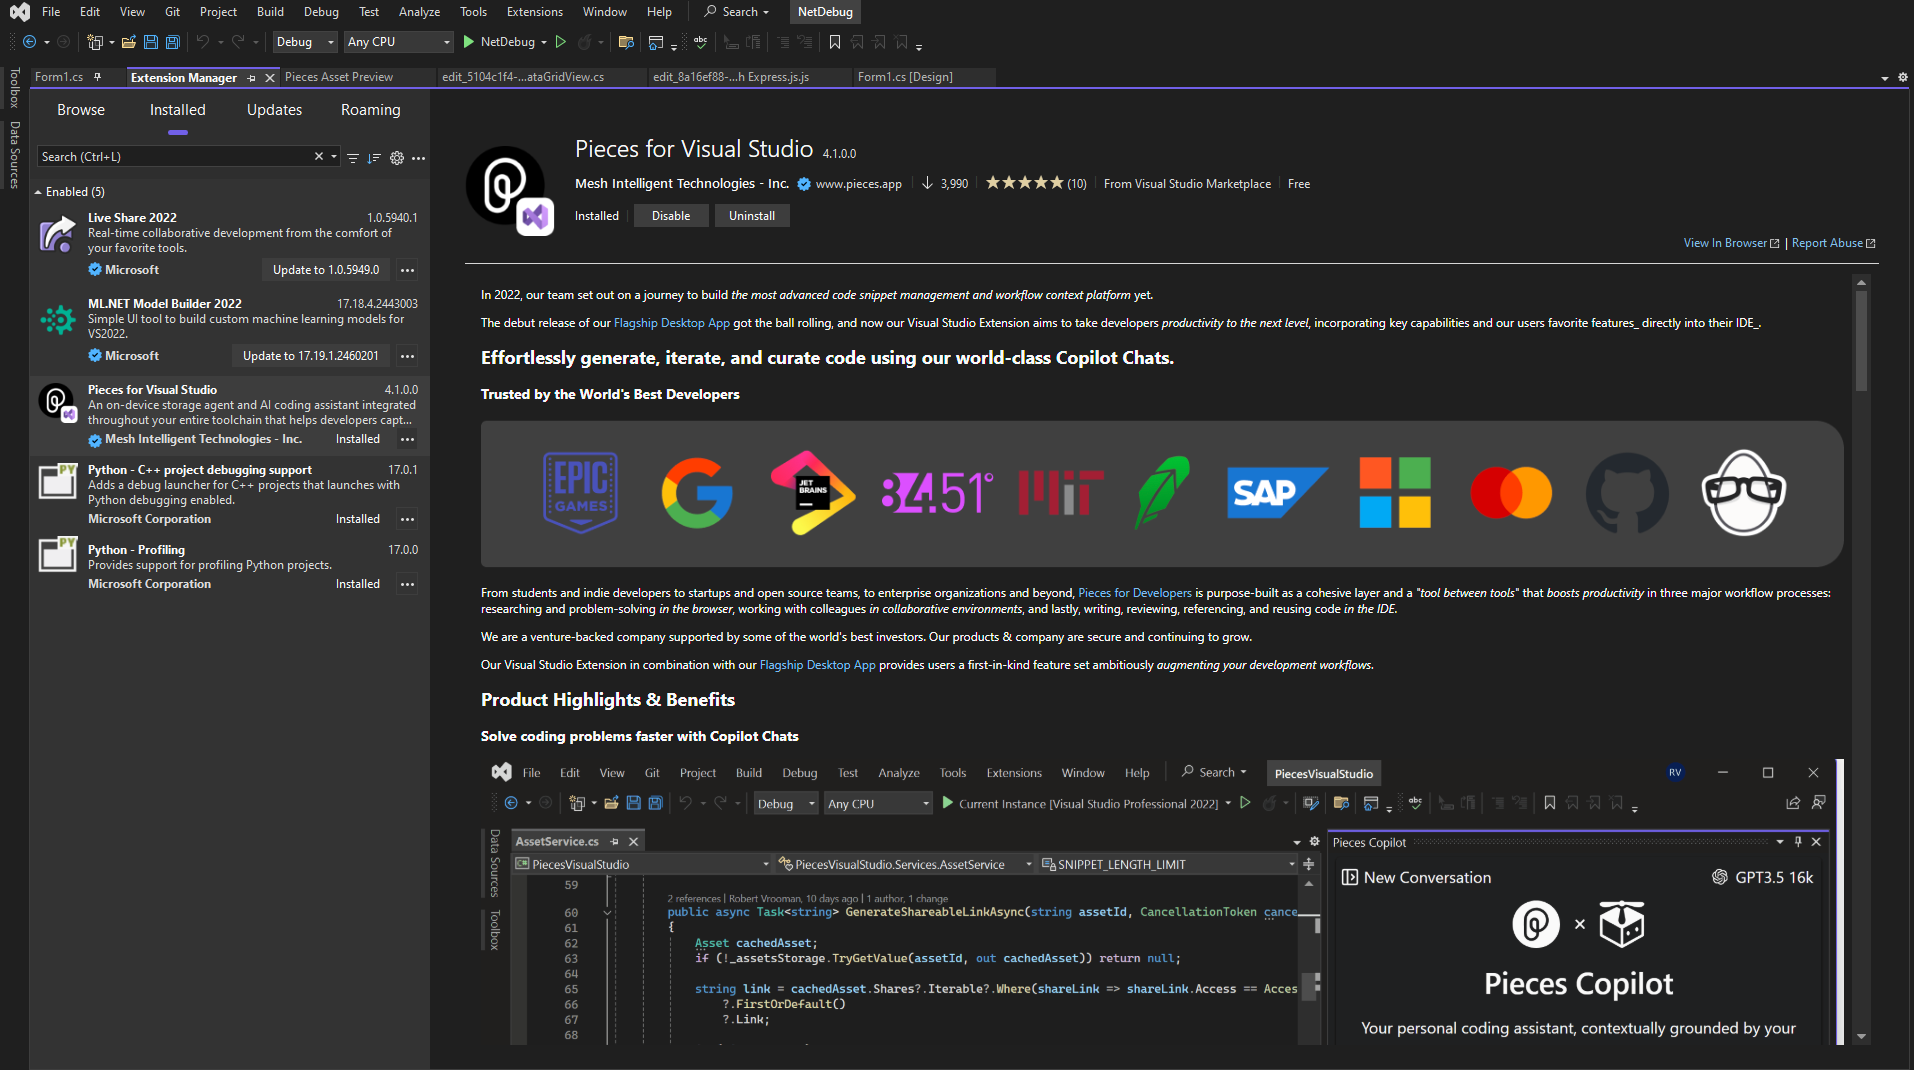
Task: Click the Live Share 2022 extension icon
Action: click(x=57, y=234)
